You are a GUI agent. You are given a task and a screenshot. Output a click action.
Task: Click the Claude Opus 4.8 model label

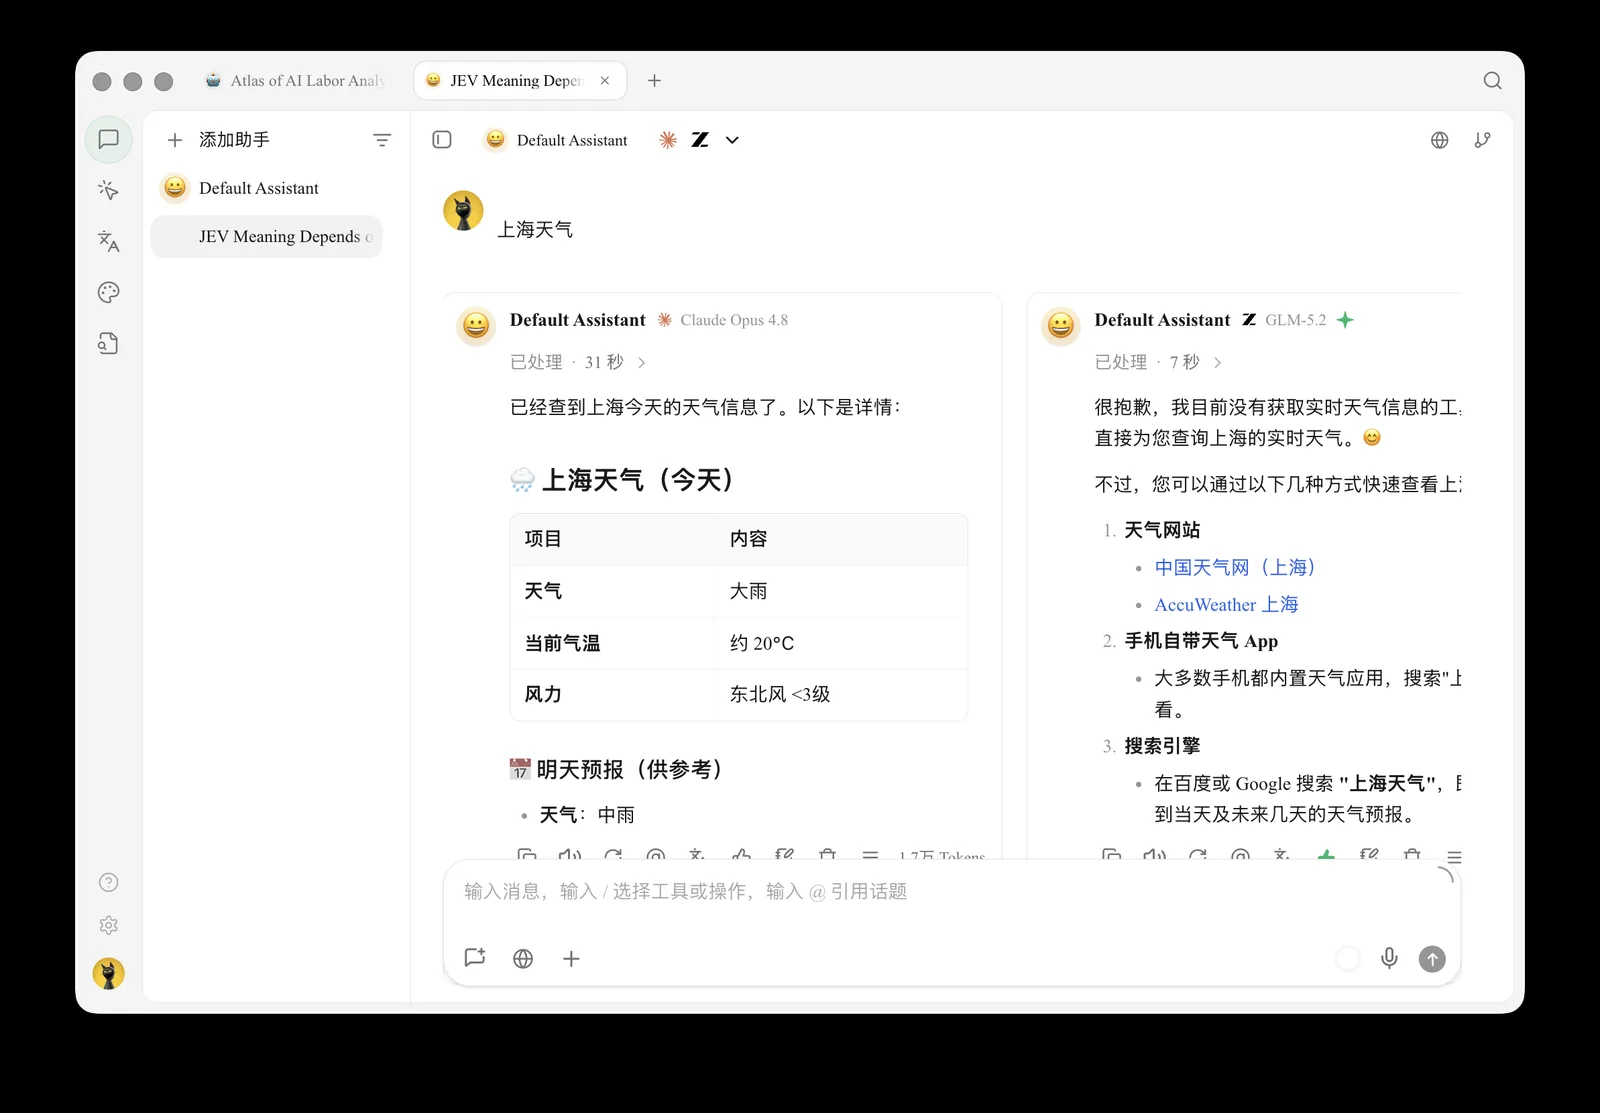pos(734,321)
